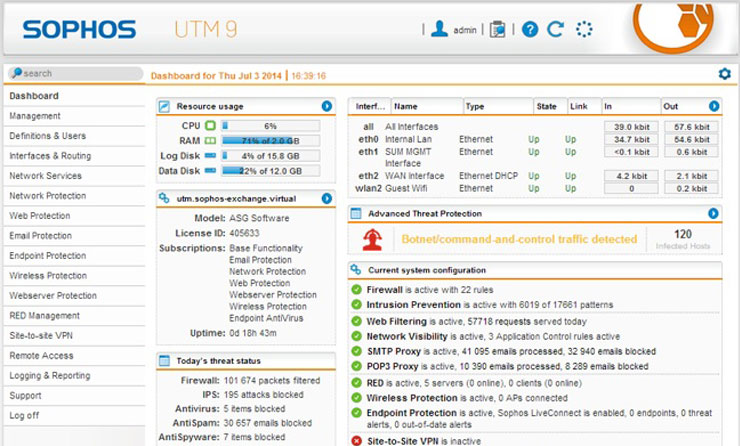Click the Web Filtering status link
Viewport: 740px width, 446px height.
[x=477, y=321]
